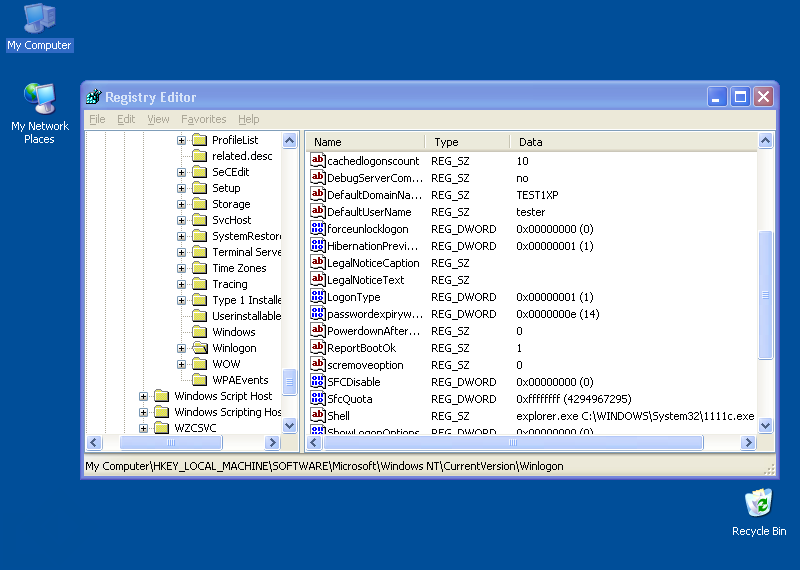Sort values by the Type column header

[x=467, y=142]
